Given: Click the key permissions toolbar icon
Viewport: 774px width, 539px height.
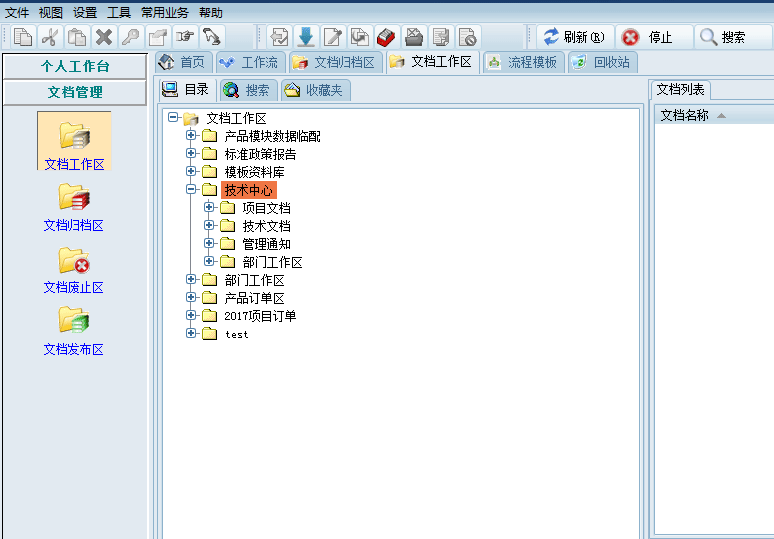Looking at the screenshot, I should tap(130, 37).
